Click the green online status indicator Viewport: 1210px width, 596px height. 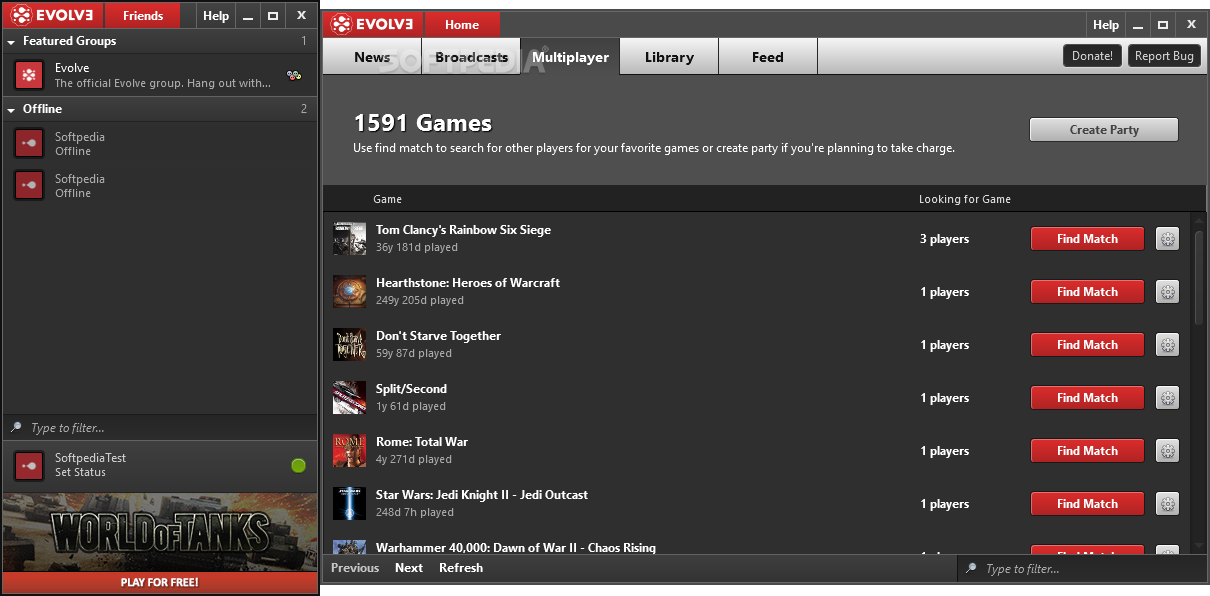point(298,465)
